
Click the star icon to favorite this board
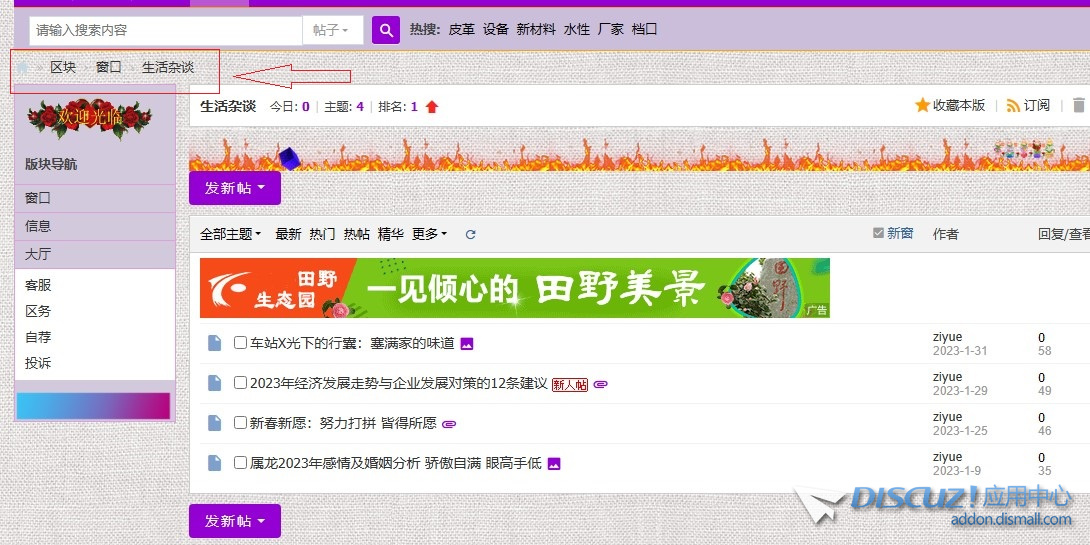922,105
